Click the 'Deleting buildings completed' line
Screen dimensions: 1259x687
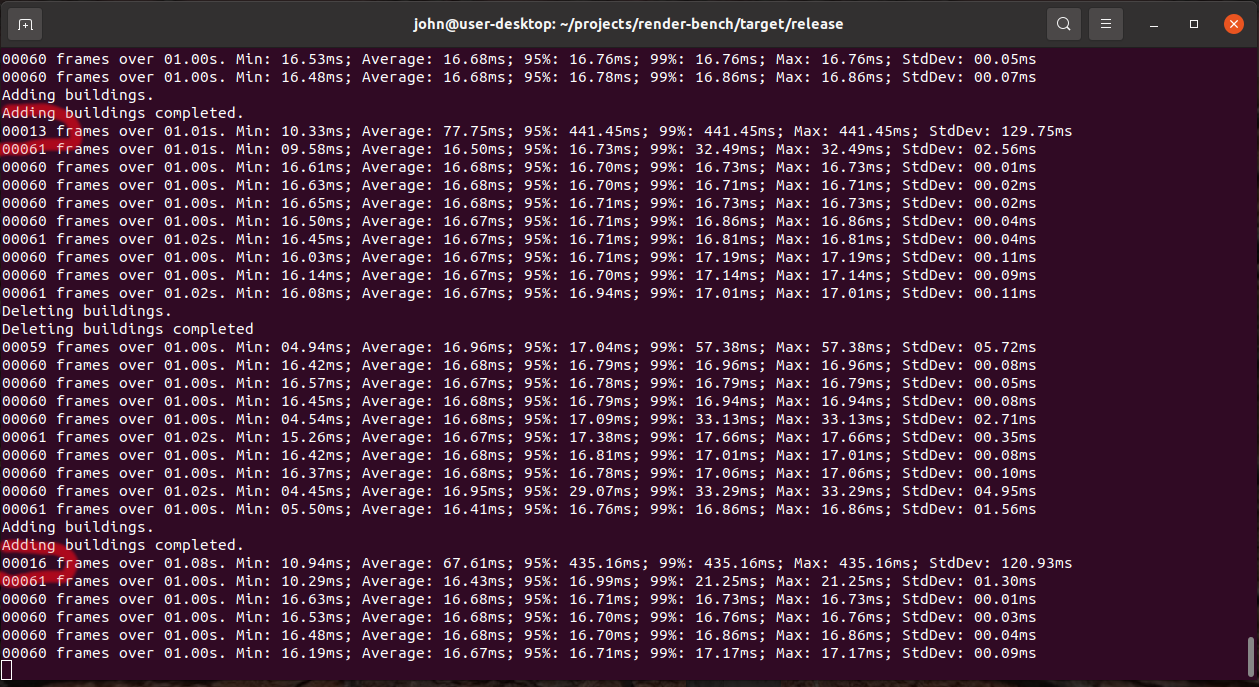128,329
